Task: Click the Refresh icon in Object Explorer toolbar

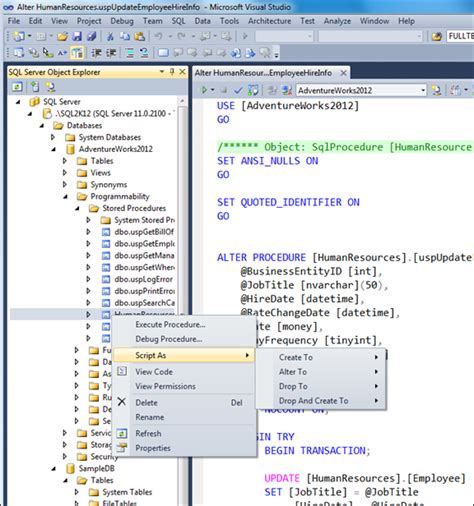Action: pyautogui.click(x=17, y=87)
